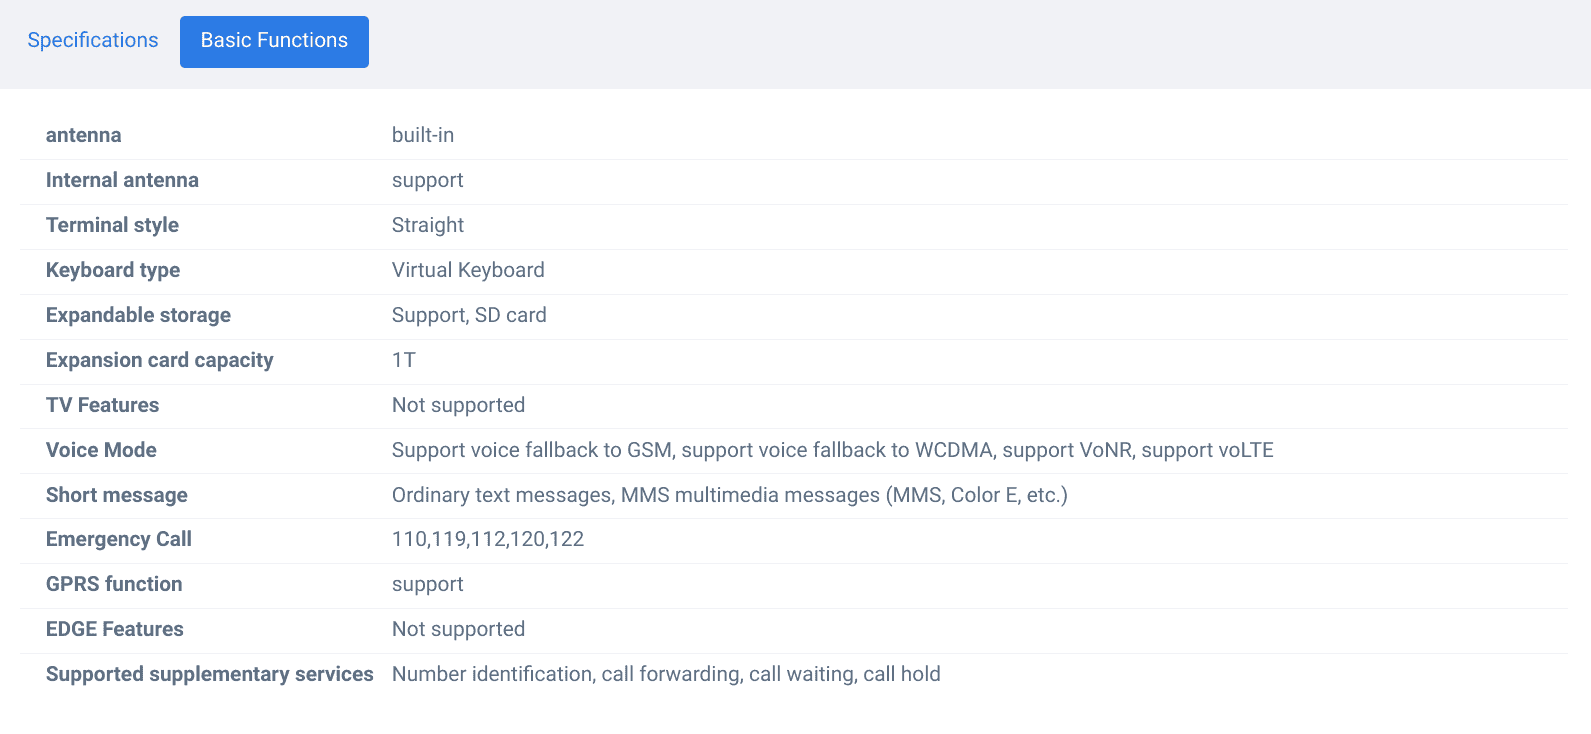The width and height of the screenshot is (1591, 734).
Task: Click the antenna row label
Action: (84, 135)
